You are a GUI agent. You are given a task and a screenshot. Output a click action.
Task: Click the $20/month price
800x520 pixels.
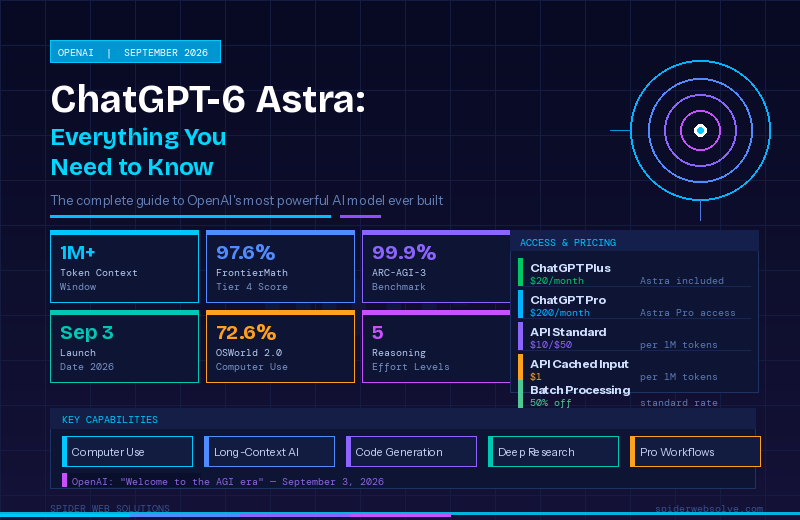coord(557,281)
